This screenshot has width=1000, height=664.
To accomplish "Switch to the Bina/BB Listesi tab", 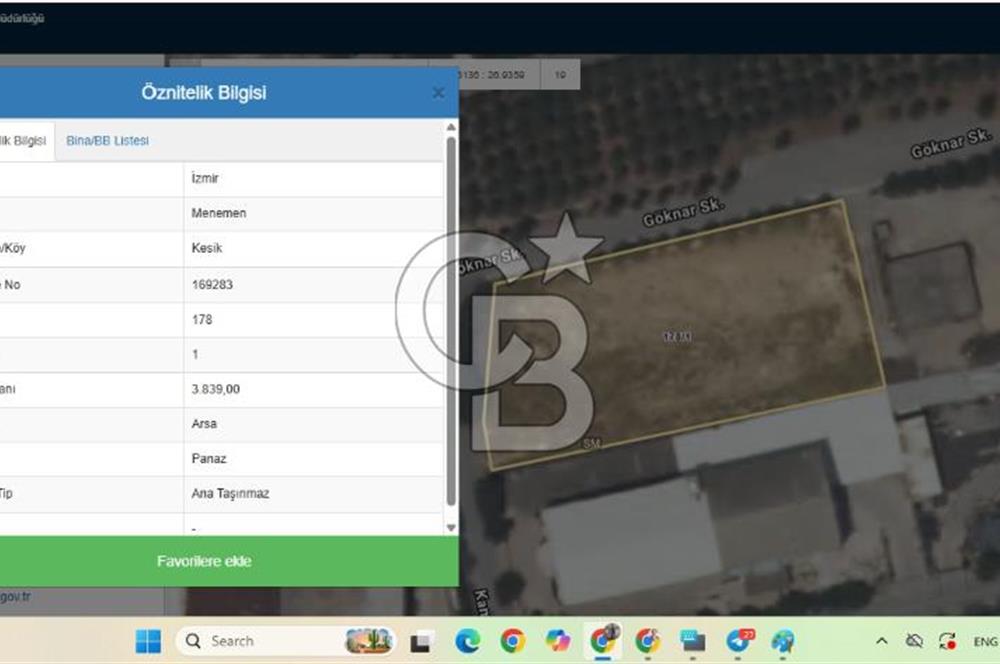I will pyautogui.click(x=107, y=140).
